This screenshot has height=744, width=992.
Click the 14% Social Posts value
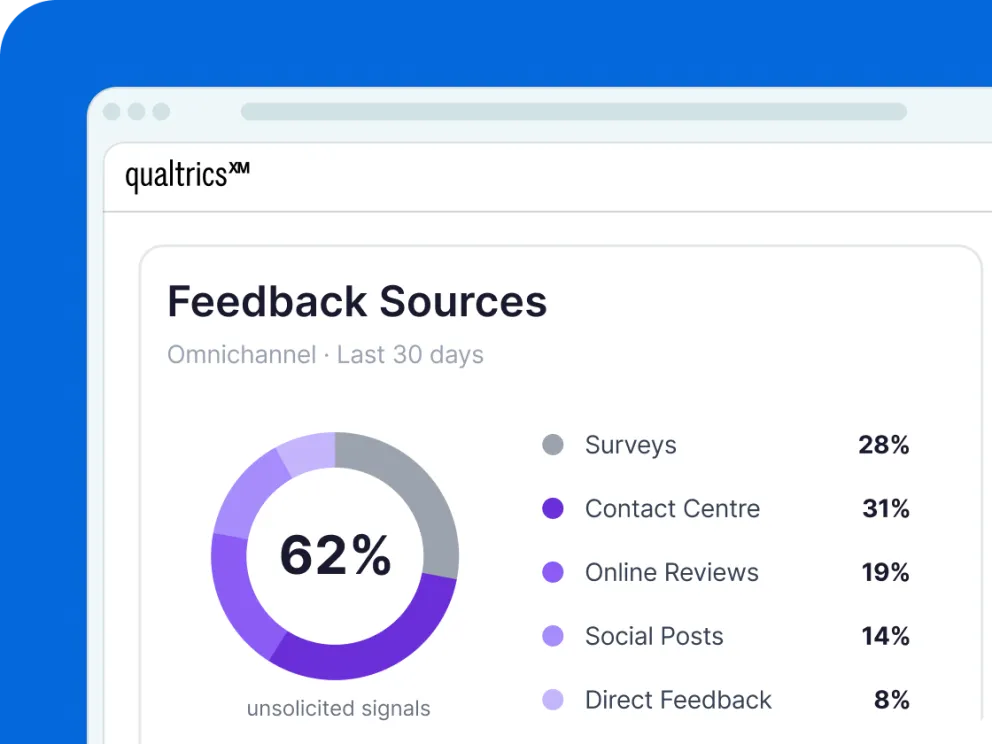click(885, 636)
